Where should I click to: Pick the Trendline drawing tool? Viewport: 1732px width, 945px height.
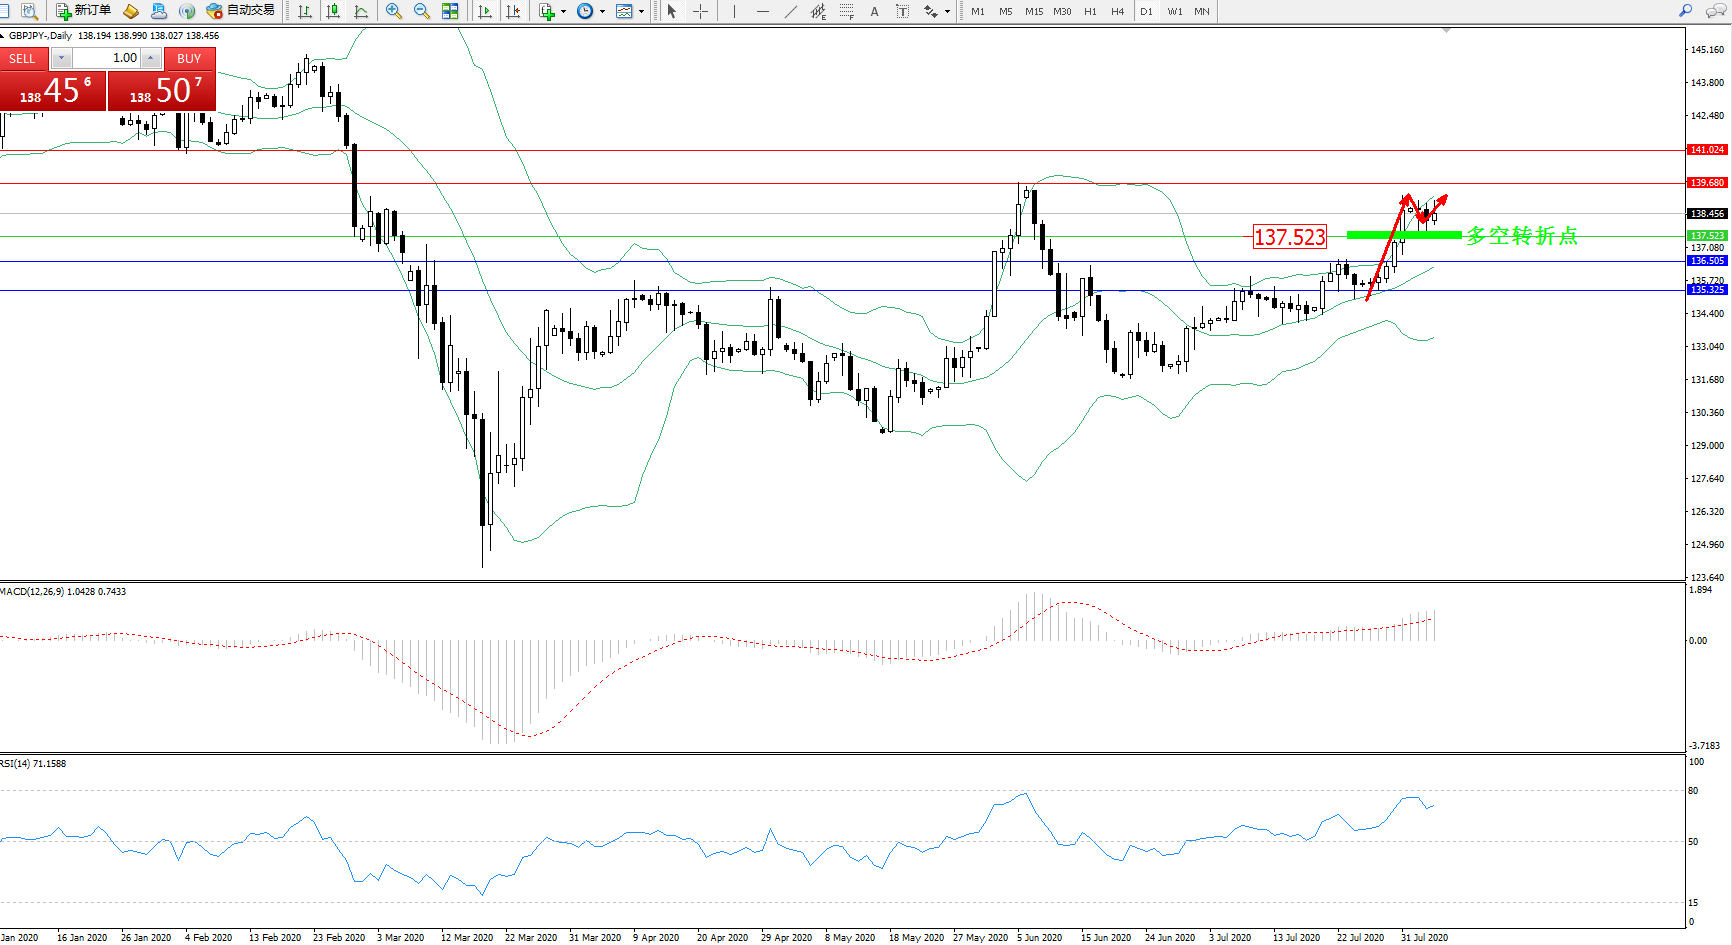click(x=791, y=11)
